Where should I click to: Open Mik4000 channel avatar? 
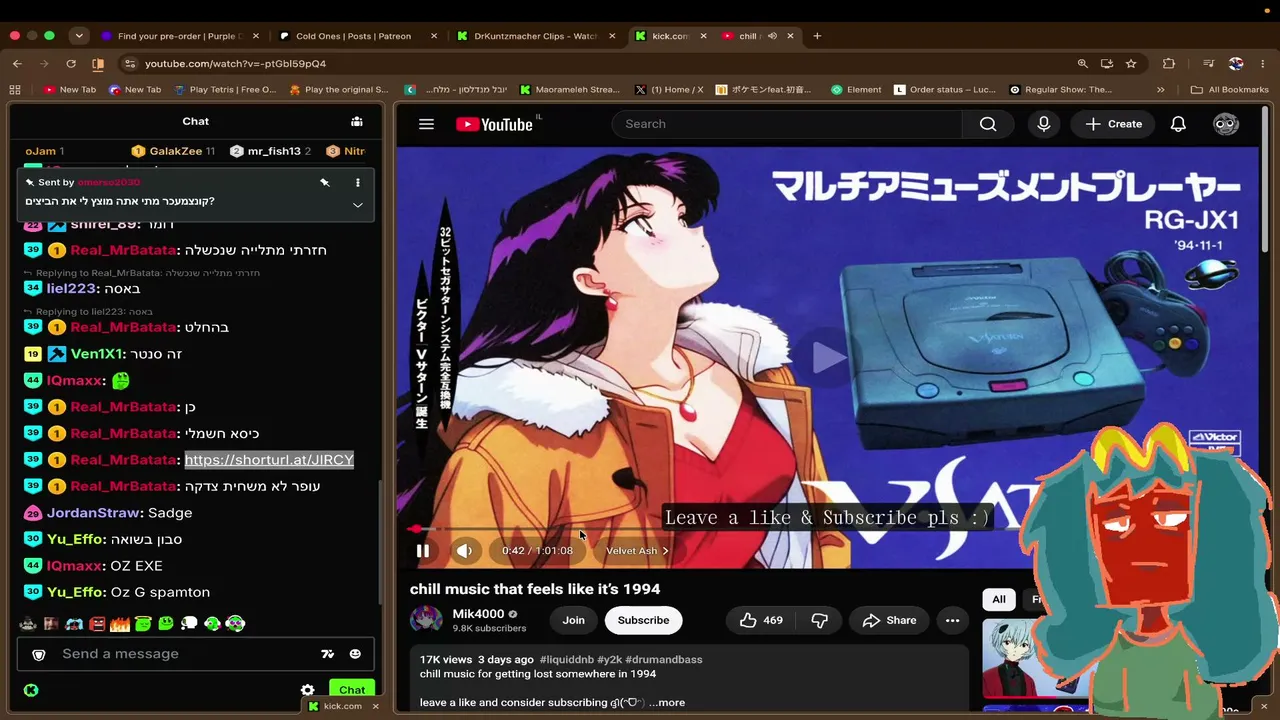point(426,620)
